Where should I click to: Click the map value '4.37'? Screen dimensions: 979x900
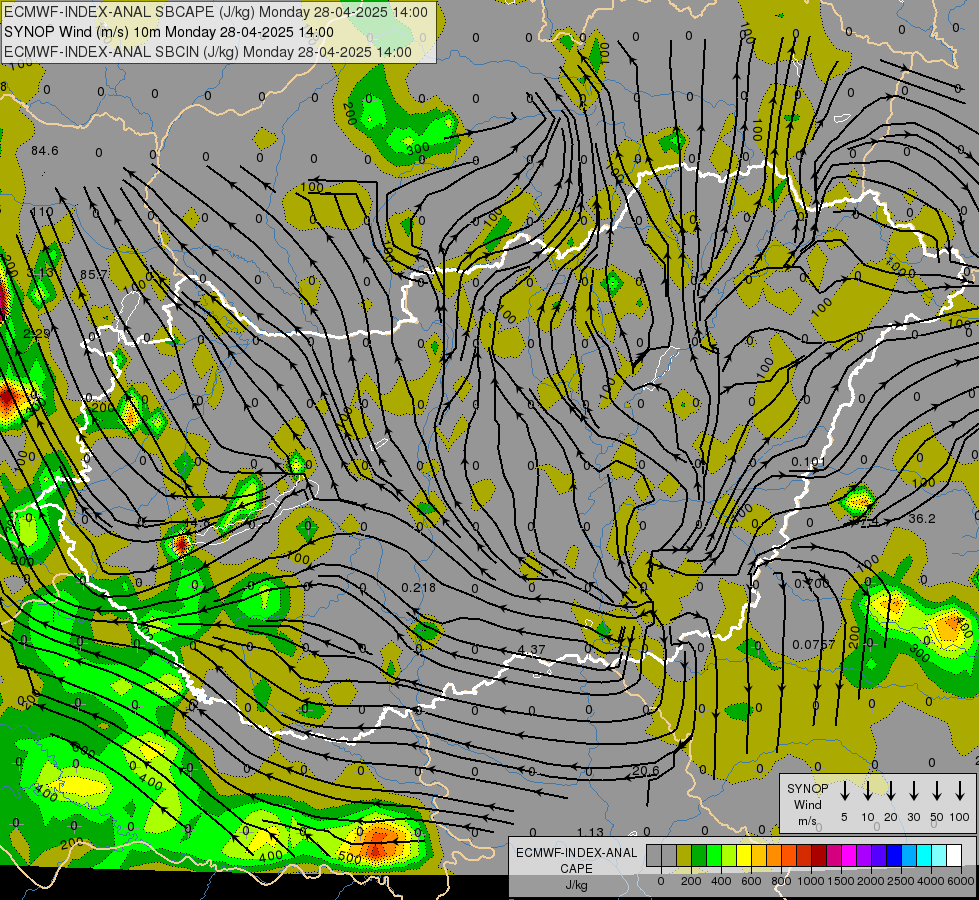tap(531, 650)
